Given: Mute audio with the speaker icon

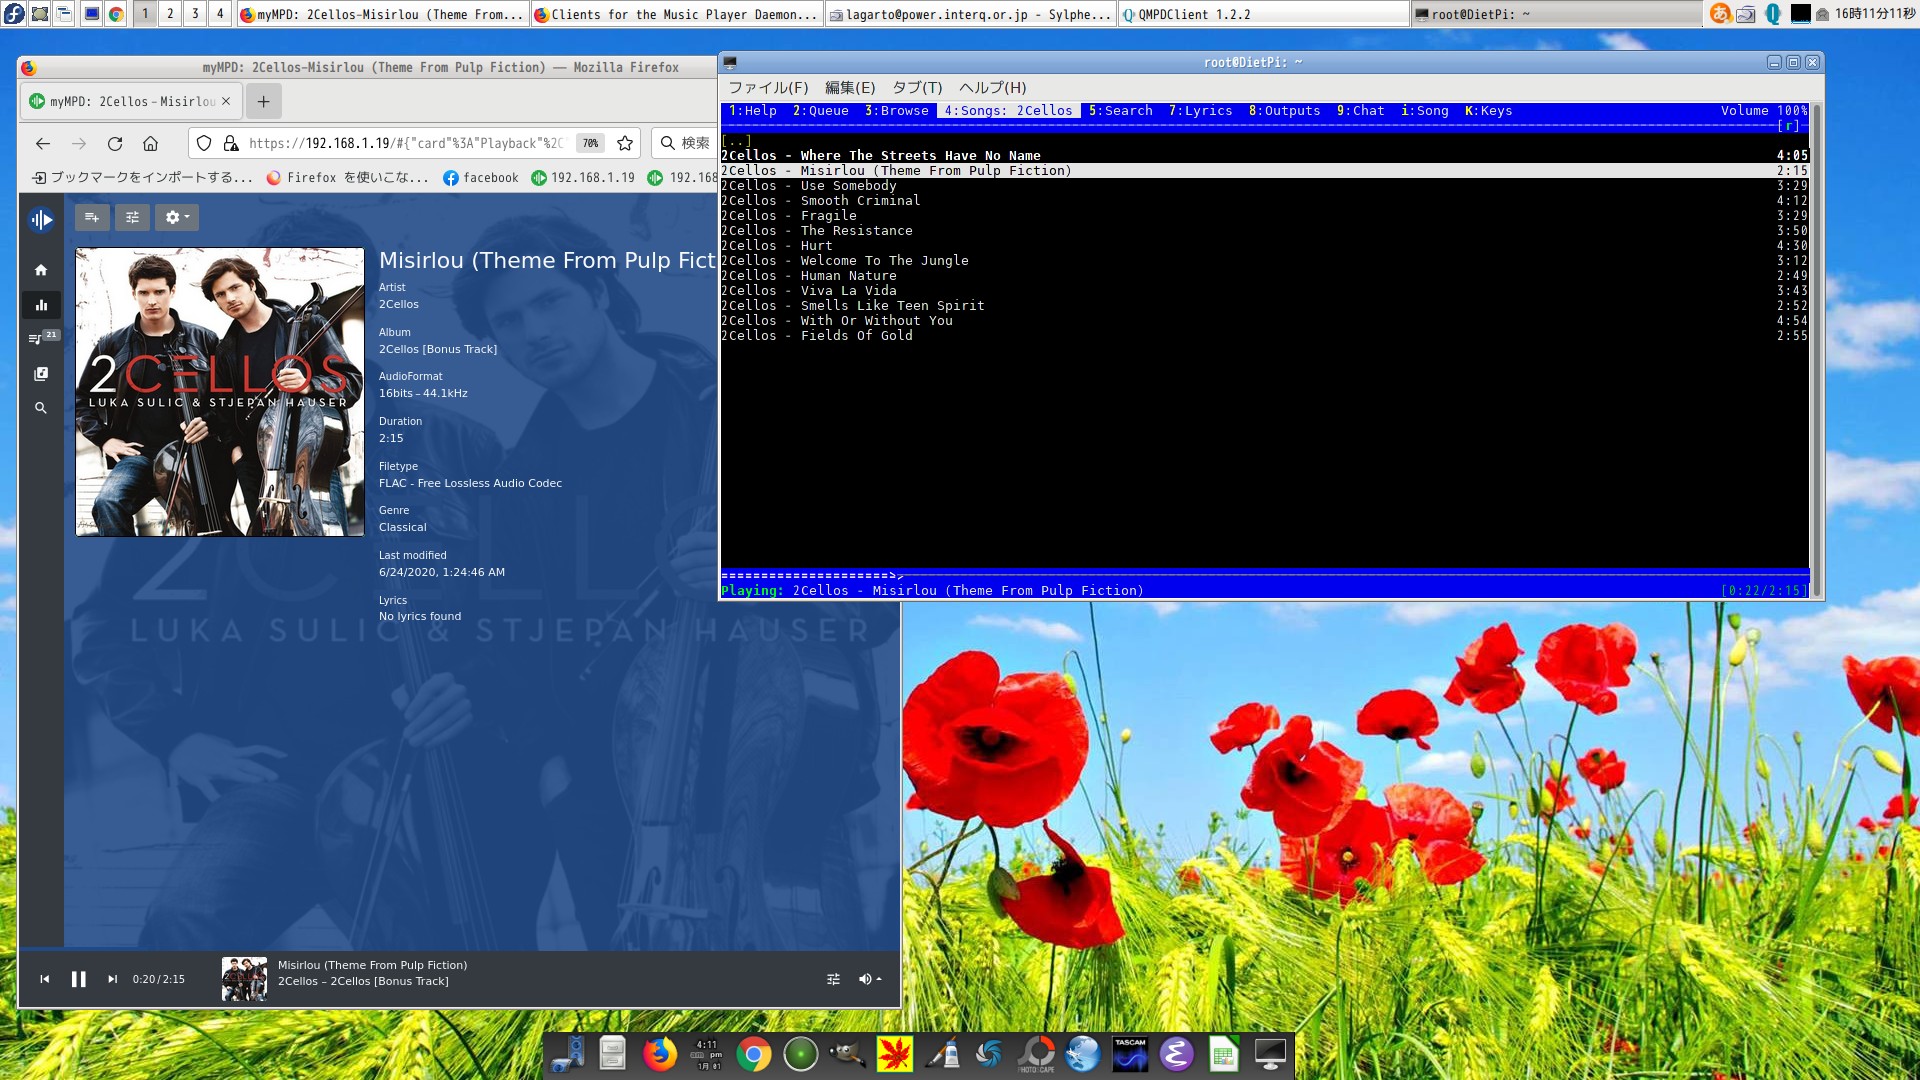Looking at the screenshot, I should 864,979.
